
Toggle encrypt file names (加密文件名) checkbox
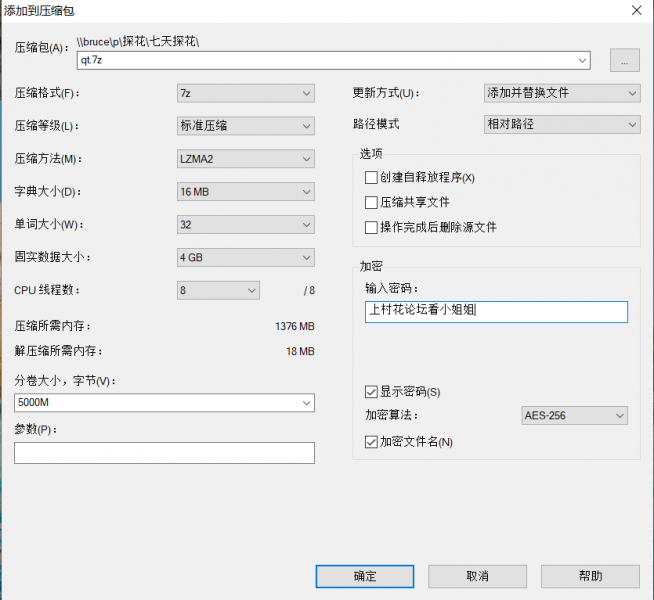click(x=372, y=441)
